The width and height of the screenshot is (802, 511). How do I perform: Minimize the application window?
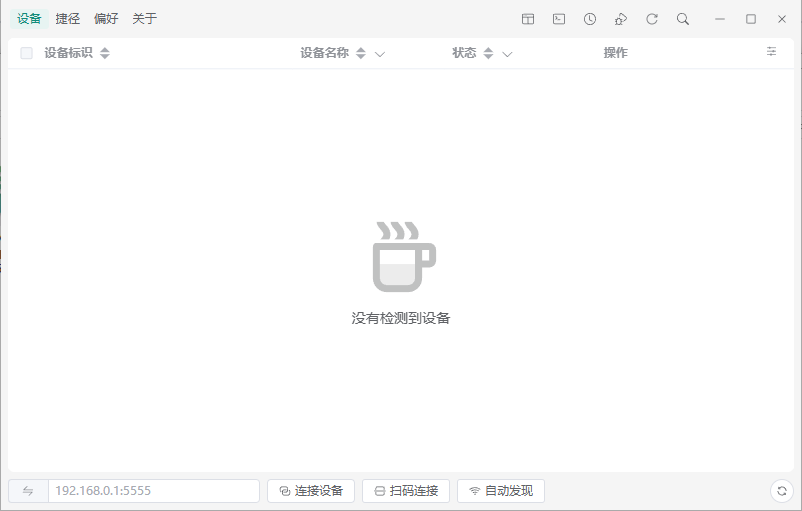(x=720, y=19)
